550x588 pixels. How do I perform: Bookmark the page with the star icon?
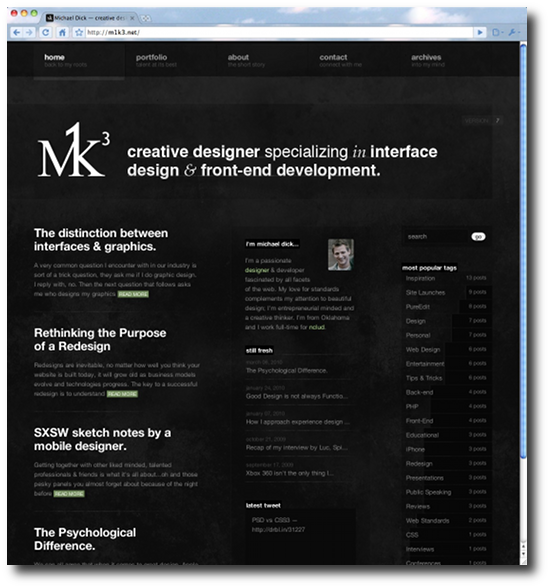coord(79,33)
